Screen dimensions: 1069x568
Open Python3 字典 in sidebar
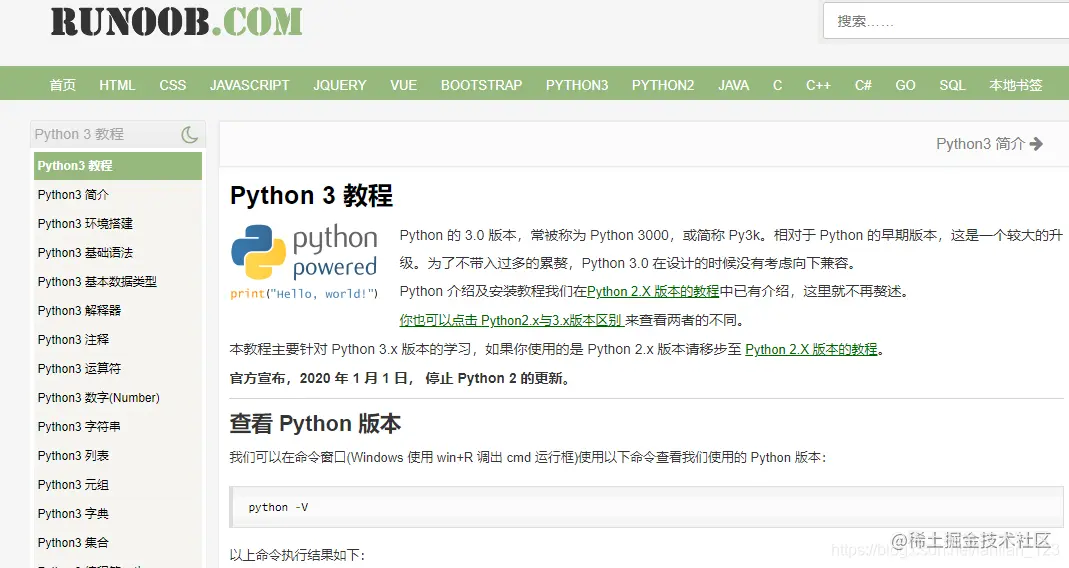[73, 513]
